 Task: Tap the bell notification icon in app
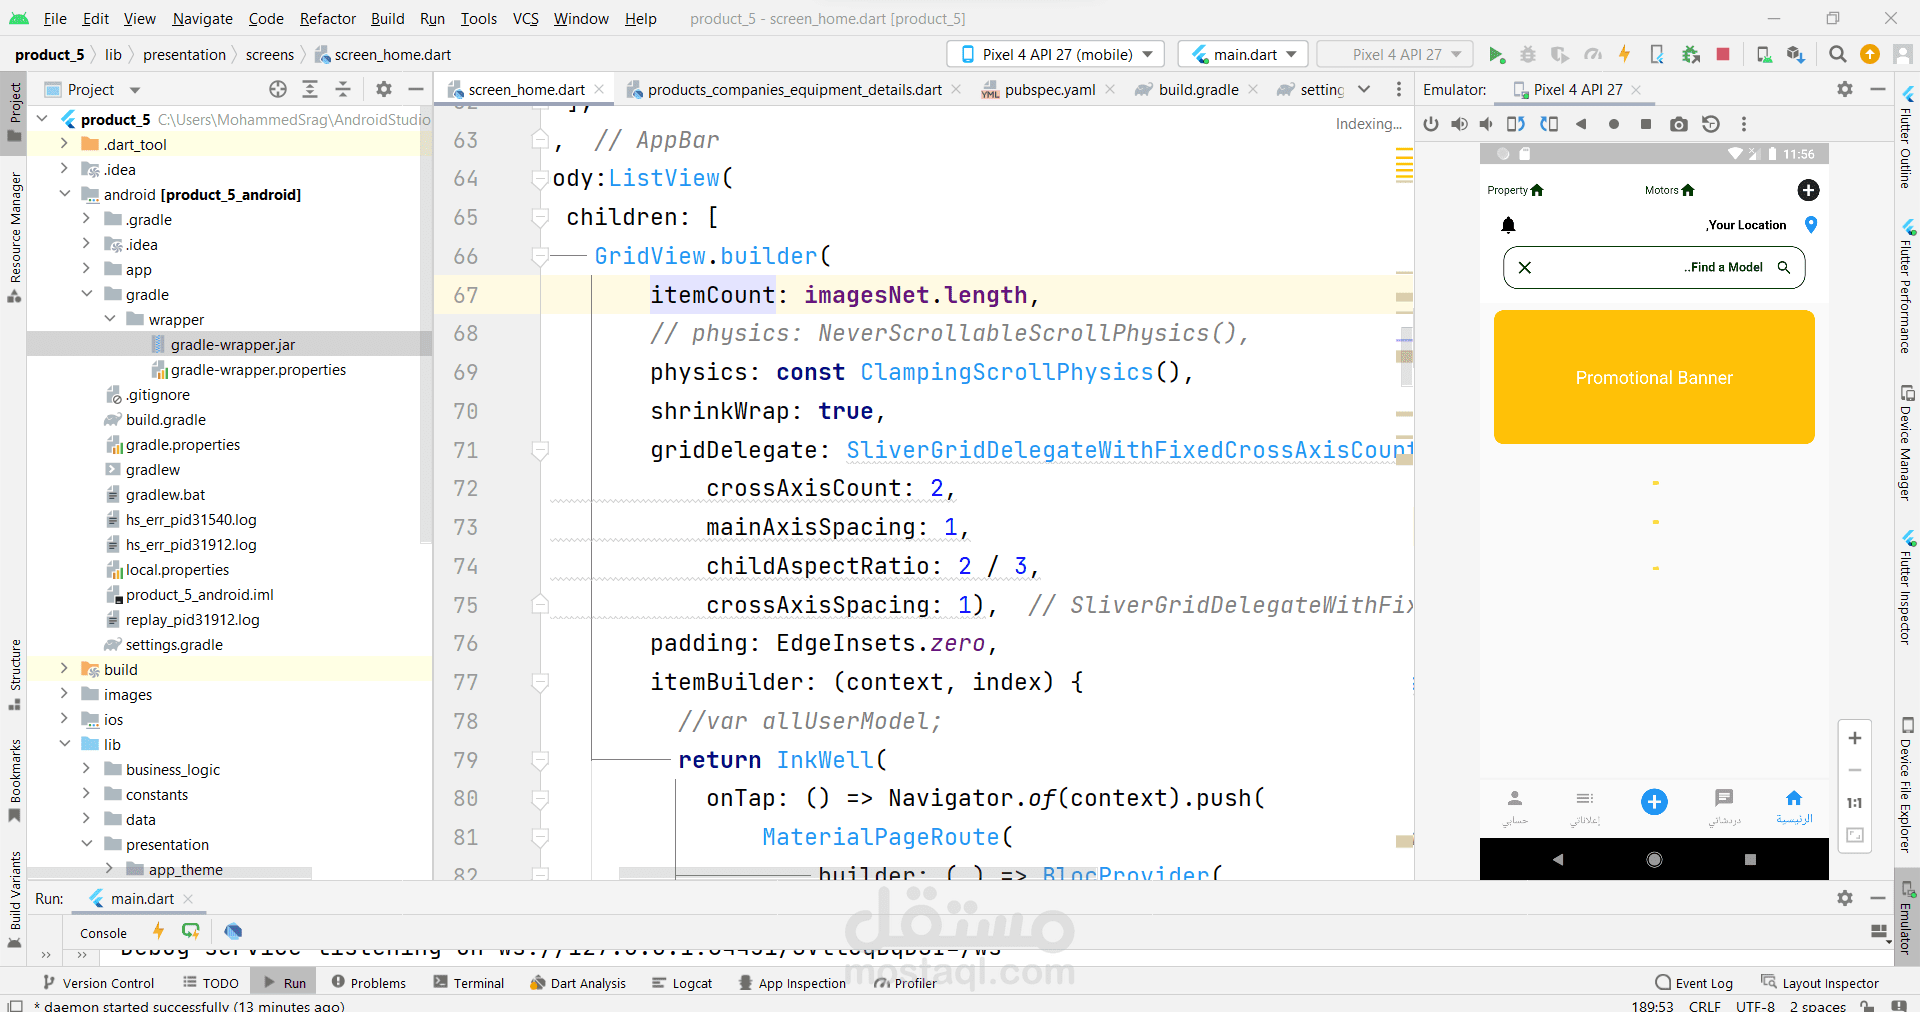tap(1508, 225)
